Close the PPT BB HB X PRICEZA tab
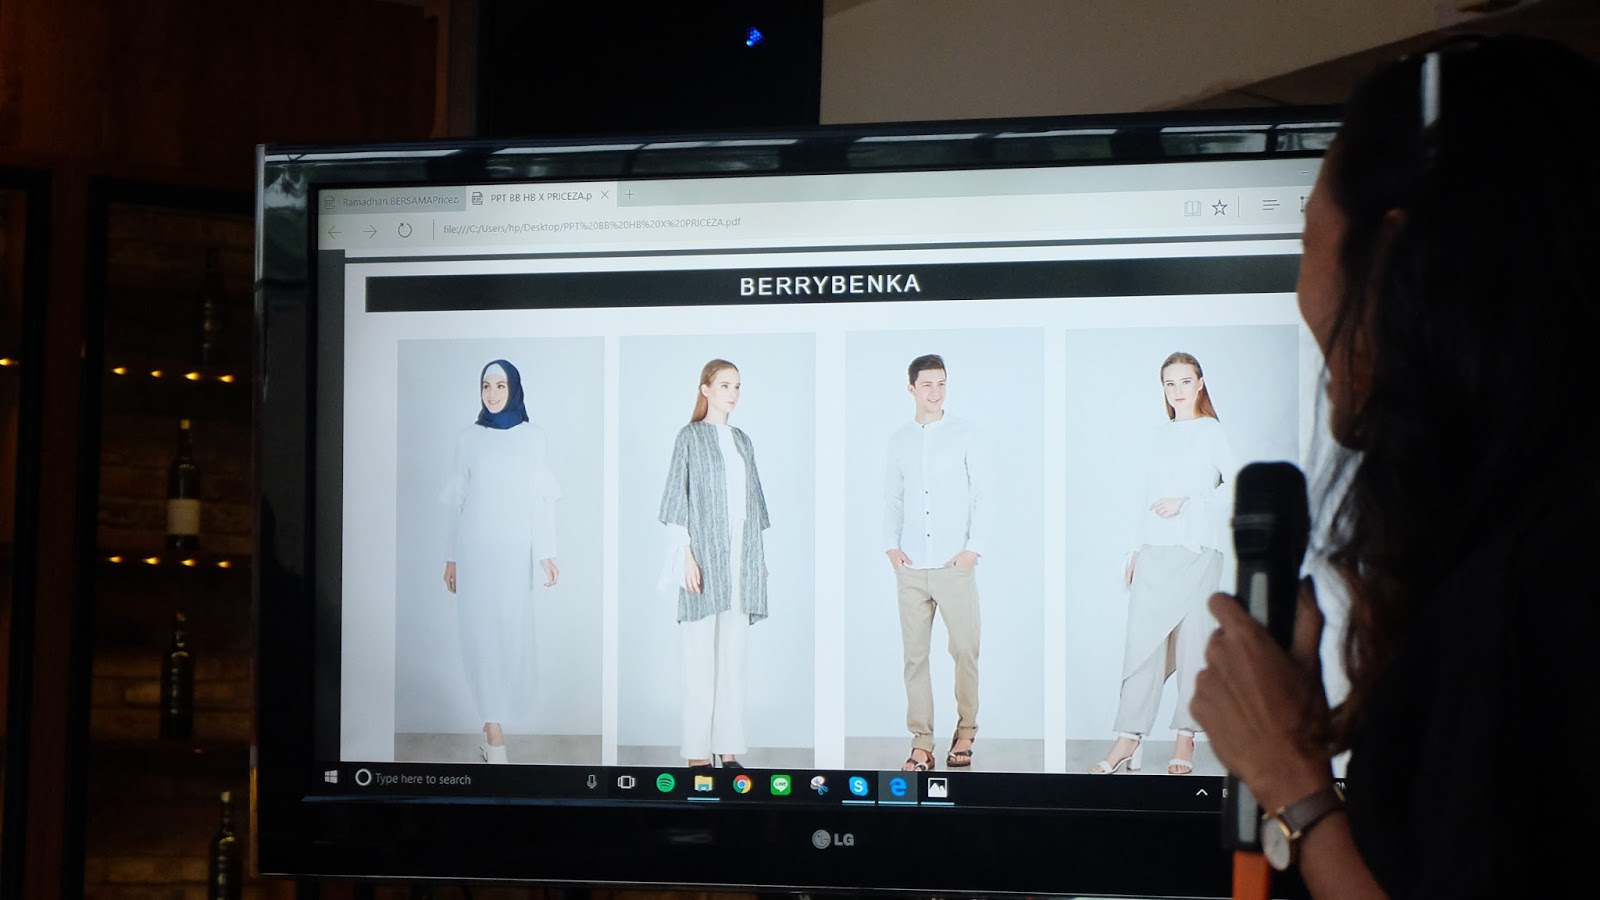The image size is (1600, 900). [604, 196]
